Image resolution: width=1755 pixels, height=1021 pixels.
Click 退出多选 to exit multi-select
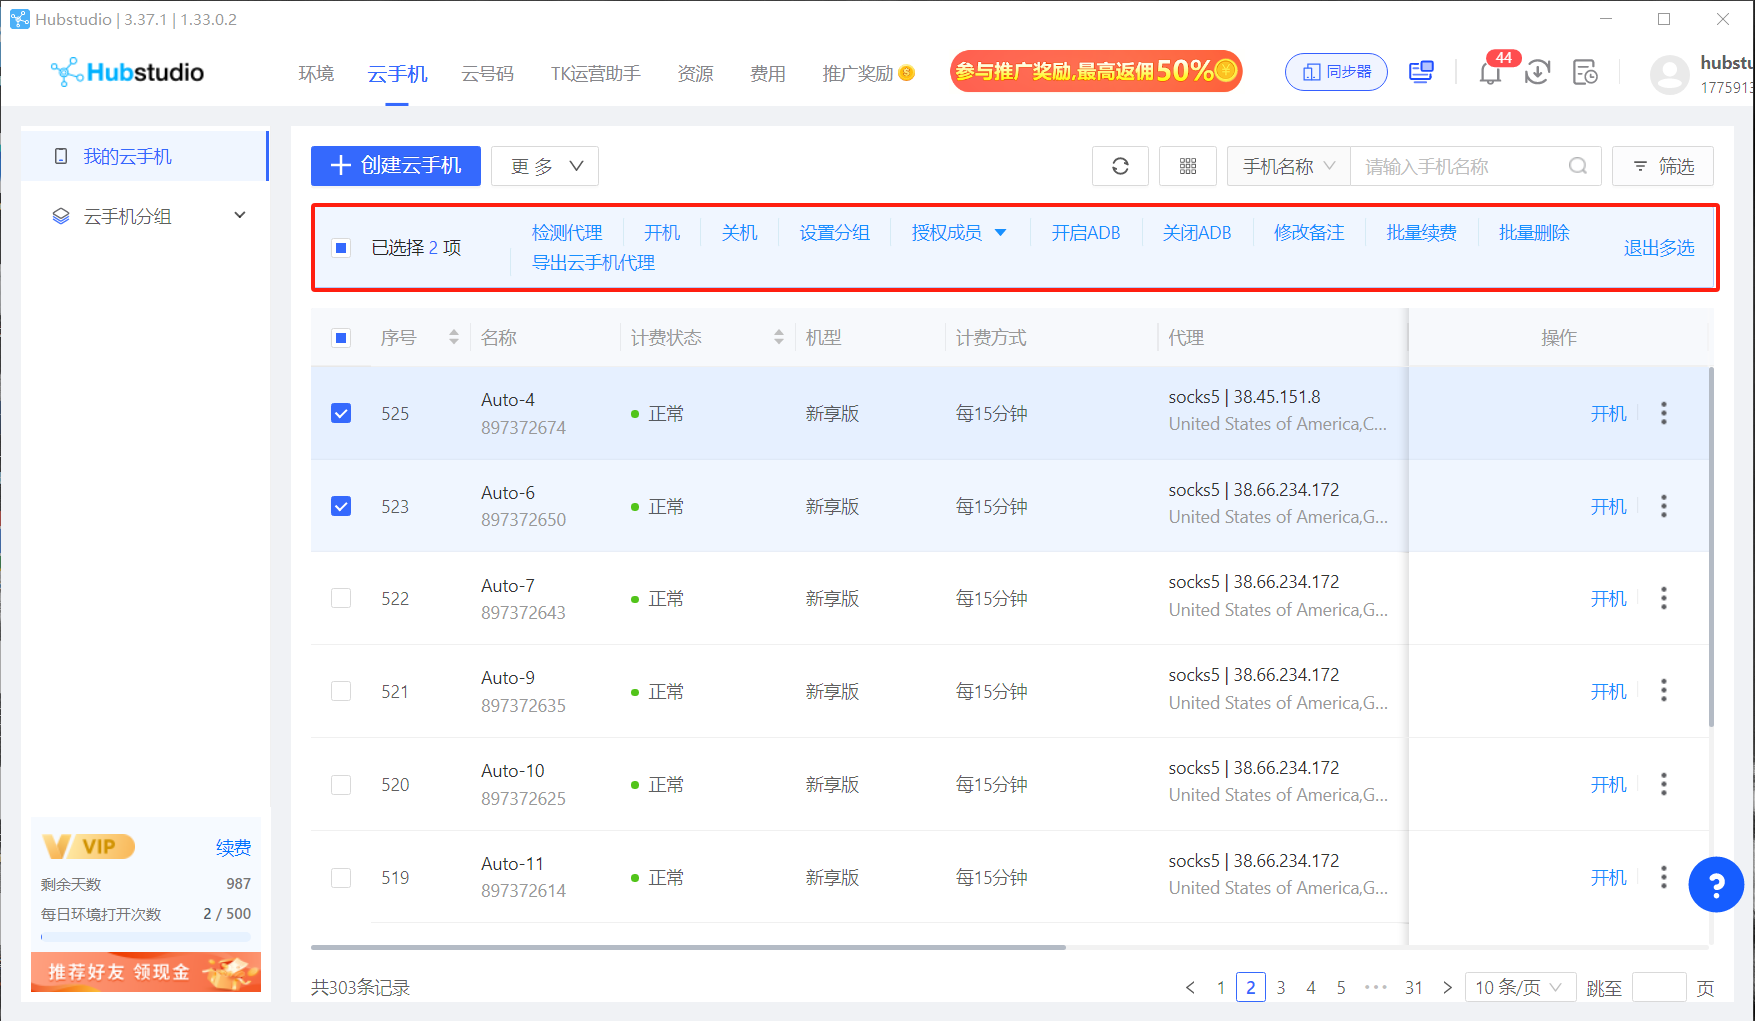pos(1658,248)
